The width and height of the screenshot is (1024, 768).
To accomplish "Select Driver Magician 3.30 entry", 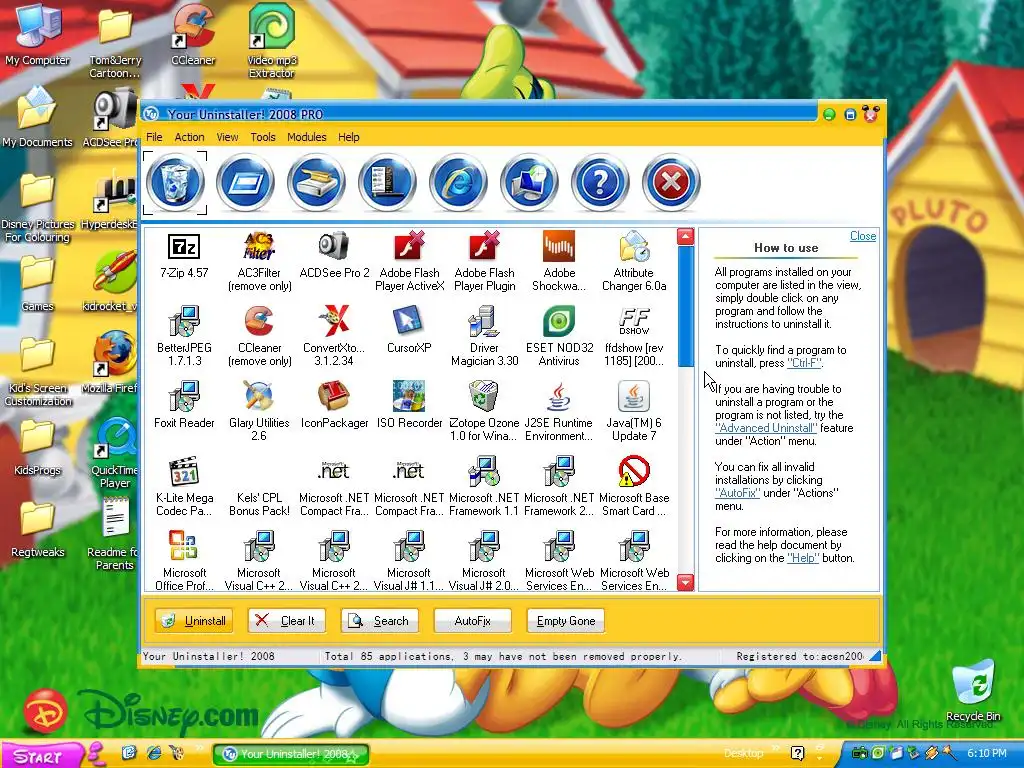I will click(485, 337).
